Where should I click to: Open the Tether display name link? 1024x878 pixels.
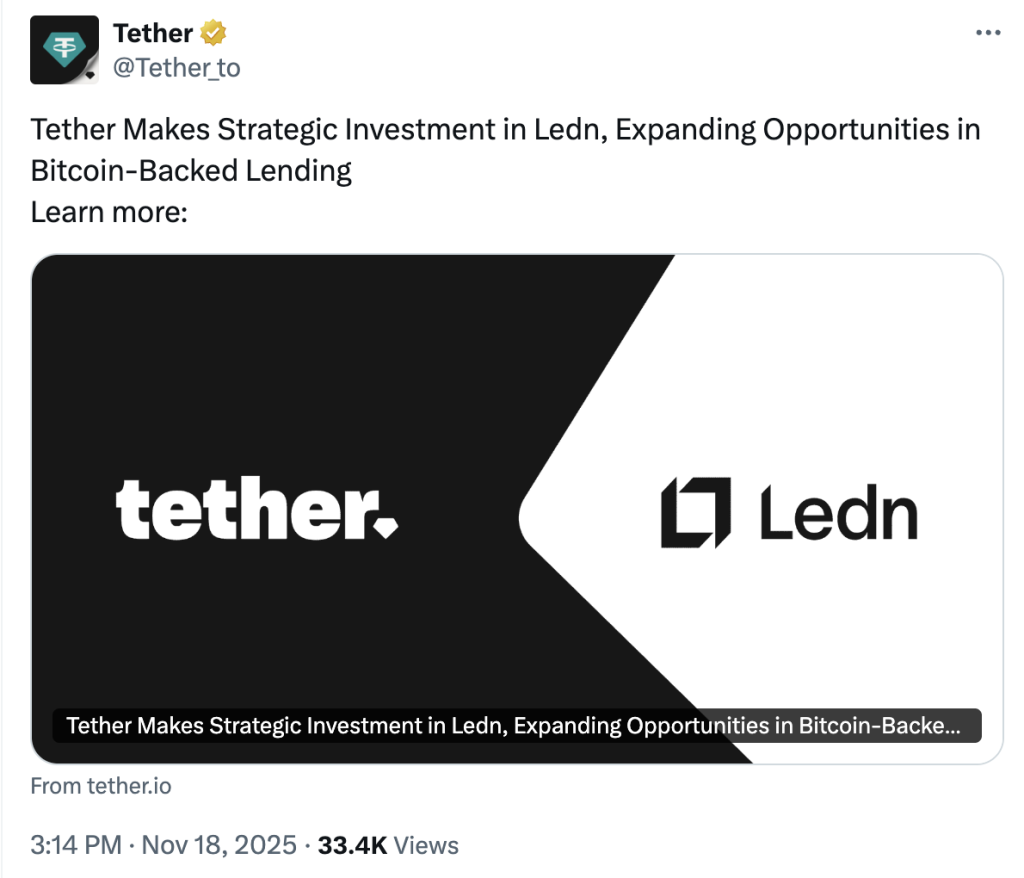click(153, 33)
